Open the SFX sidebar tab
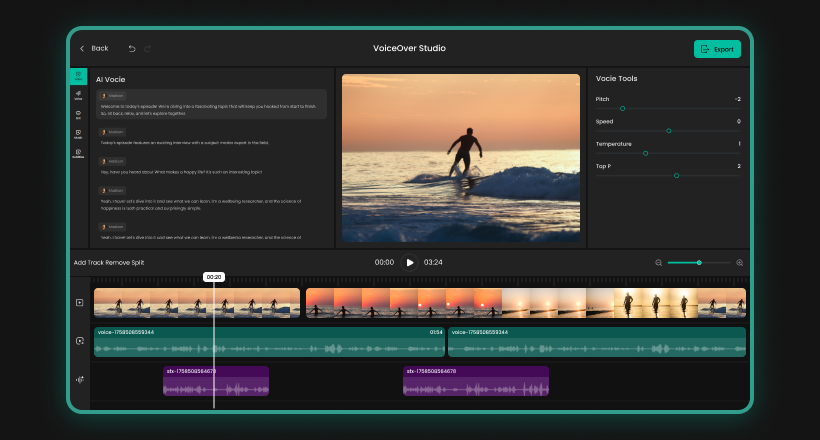 pos(78,115)
